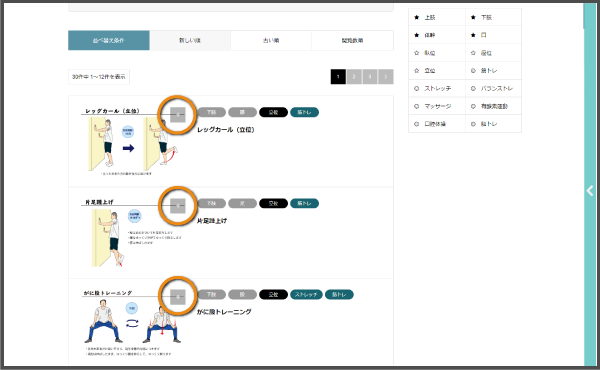This screenshot has width=600, height=370.
Task: Click the star icon beside 下肢
Action: pyautogui.click(x=473, y=17)
